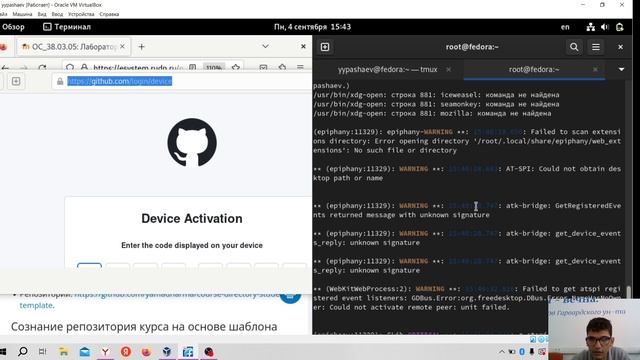Viewport: 640px width, 360px height.
Task: Open the Машина menu in VirtualBox
Action: click(x=22, y=14)
